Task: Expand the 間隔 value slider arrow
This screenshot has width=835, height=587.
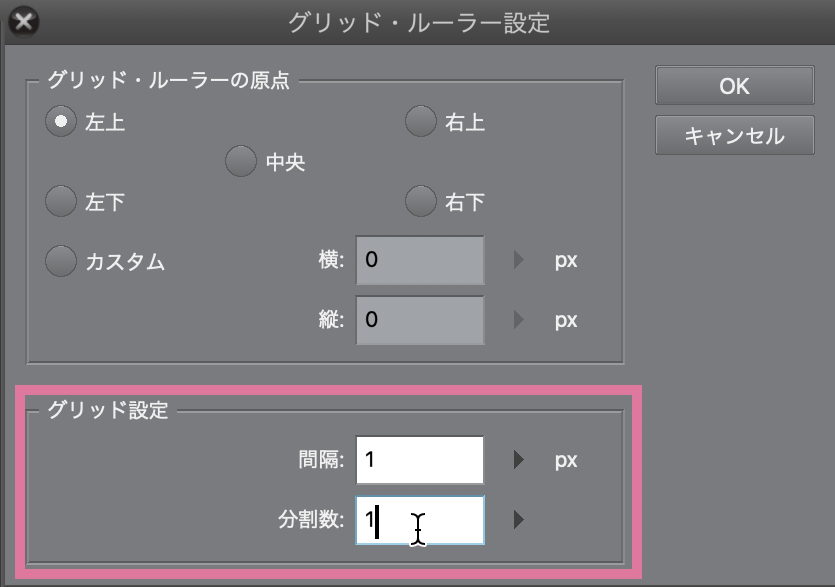Action: 519,460
